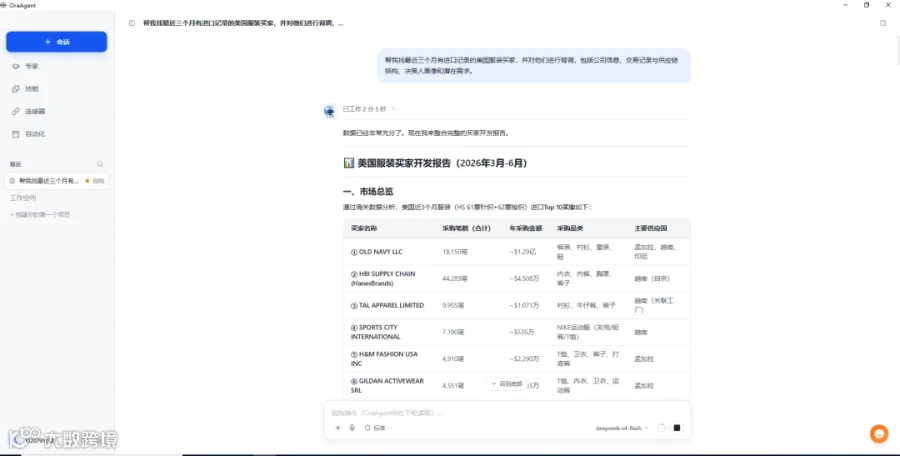Focus the 追加指令 input field
The image size is (900, 456).
pyautogui.click(x=507, y=413)
